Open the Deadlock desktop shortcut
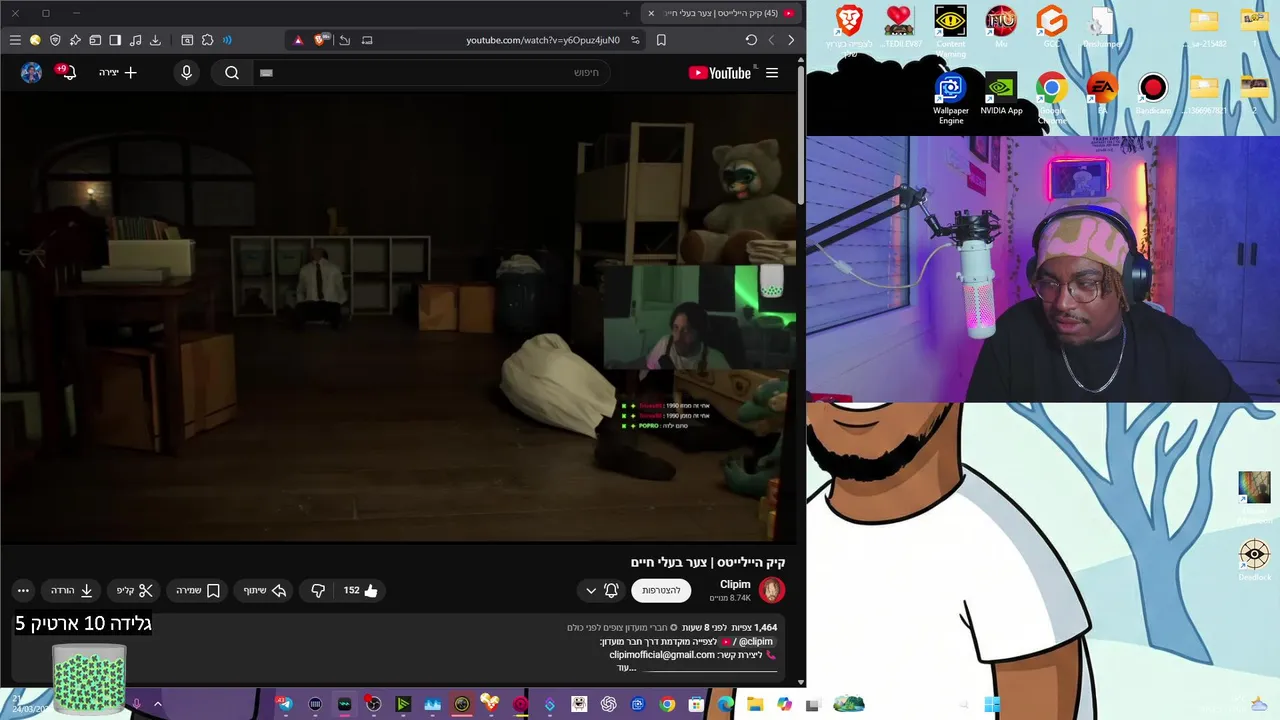 click(1254, 560)
